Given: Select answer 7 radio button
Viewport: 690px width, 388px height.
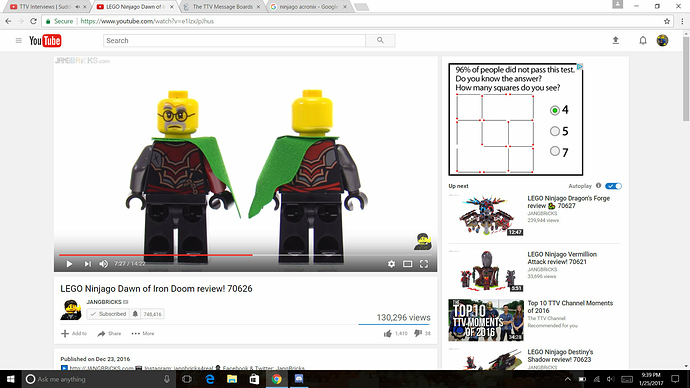Looking at the screenshot, I should point(554,151).
